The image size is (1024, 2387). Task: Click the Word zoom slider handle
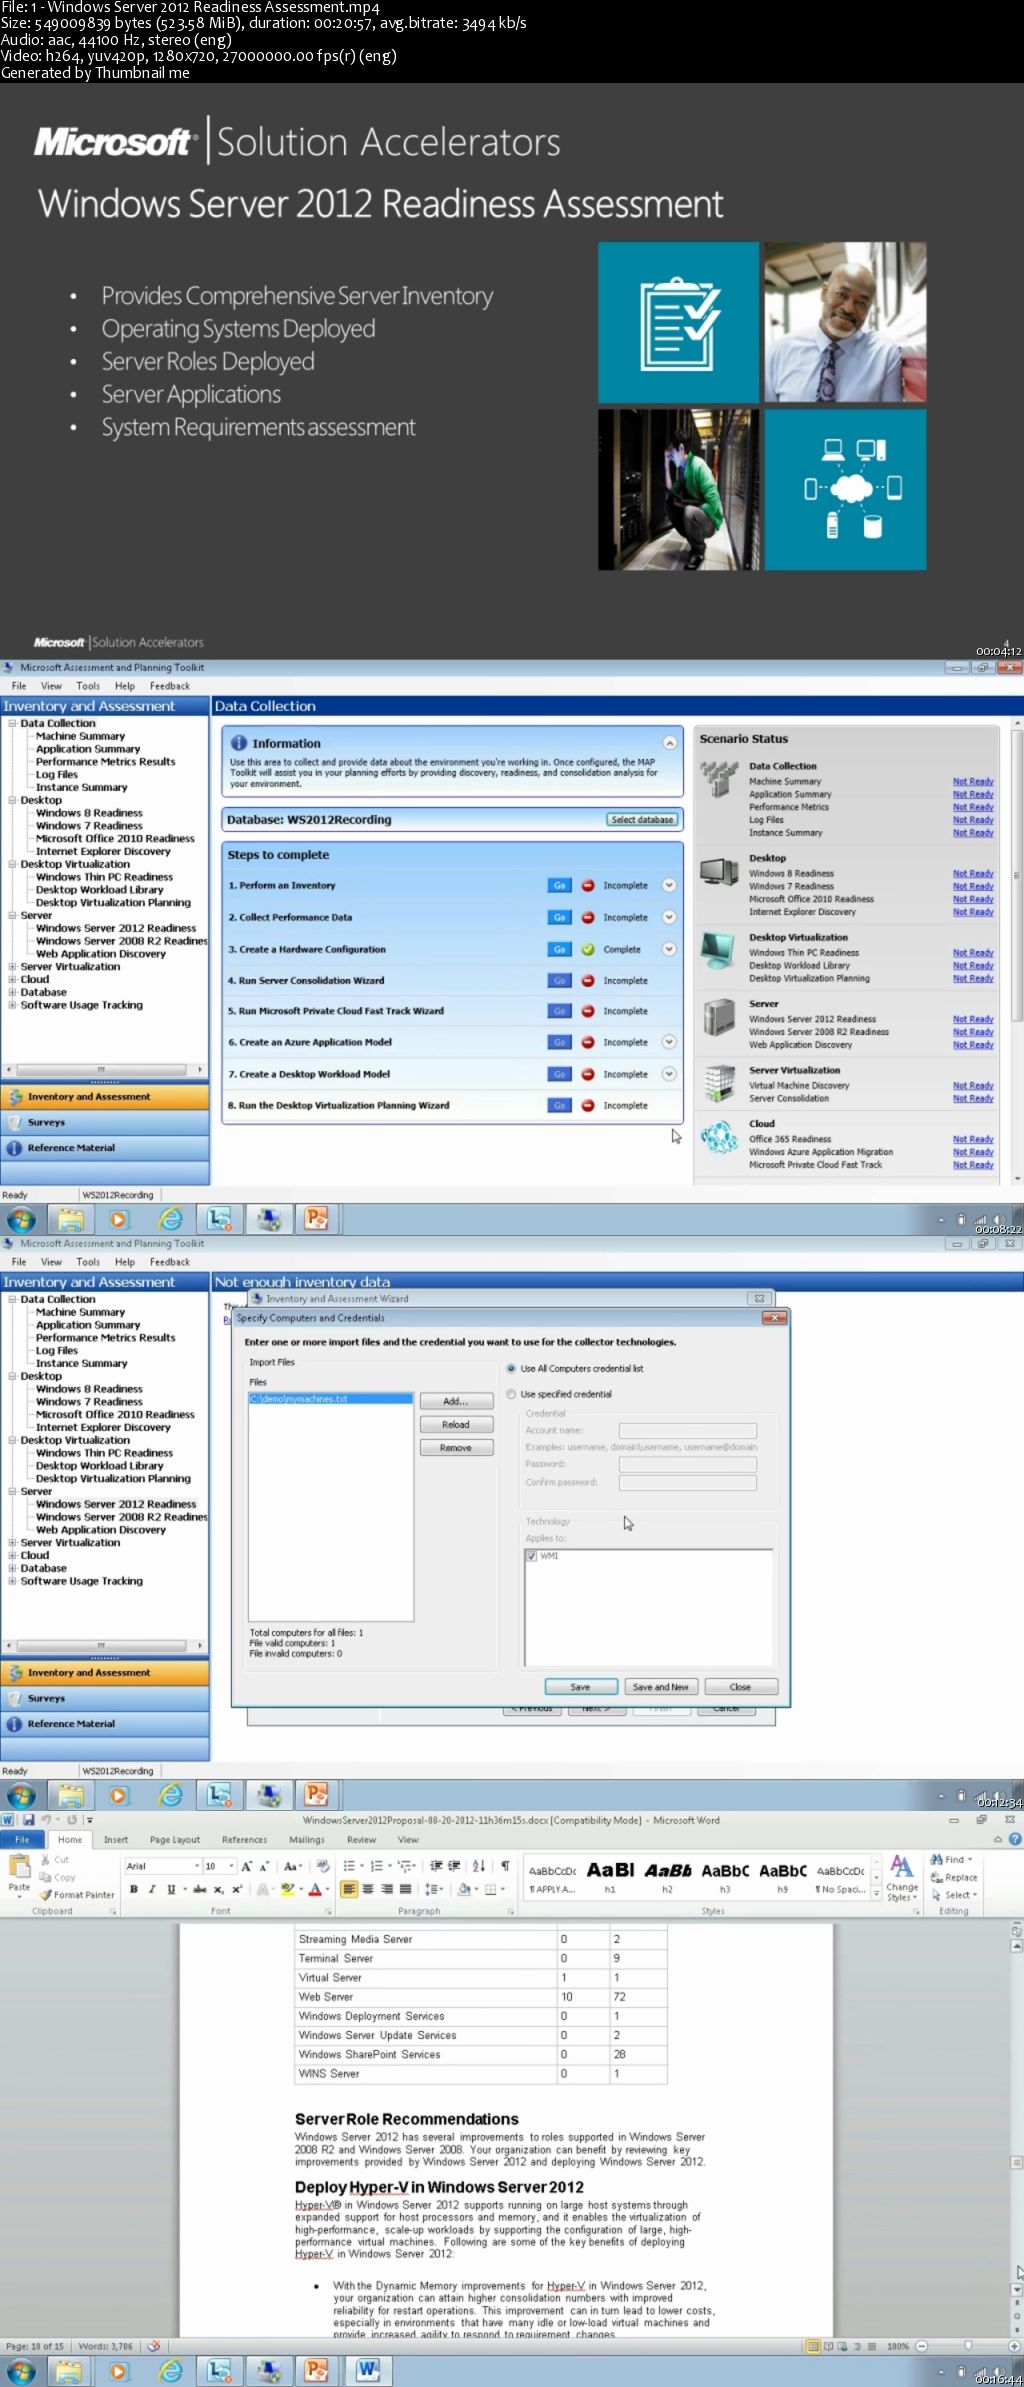(968, 2345)
